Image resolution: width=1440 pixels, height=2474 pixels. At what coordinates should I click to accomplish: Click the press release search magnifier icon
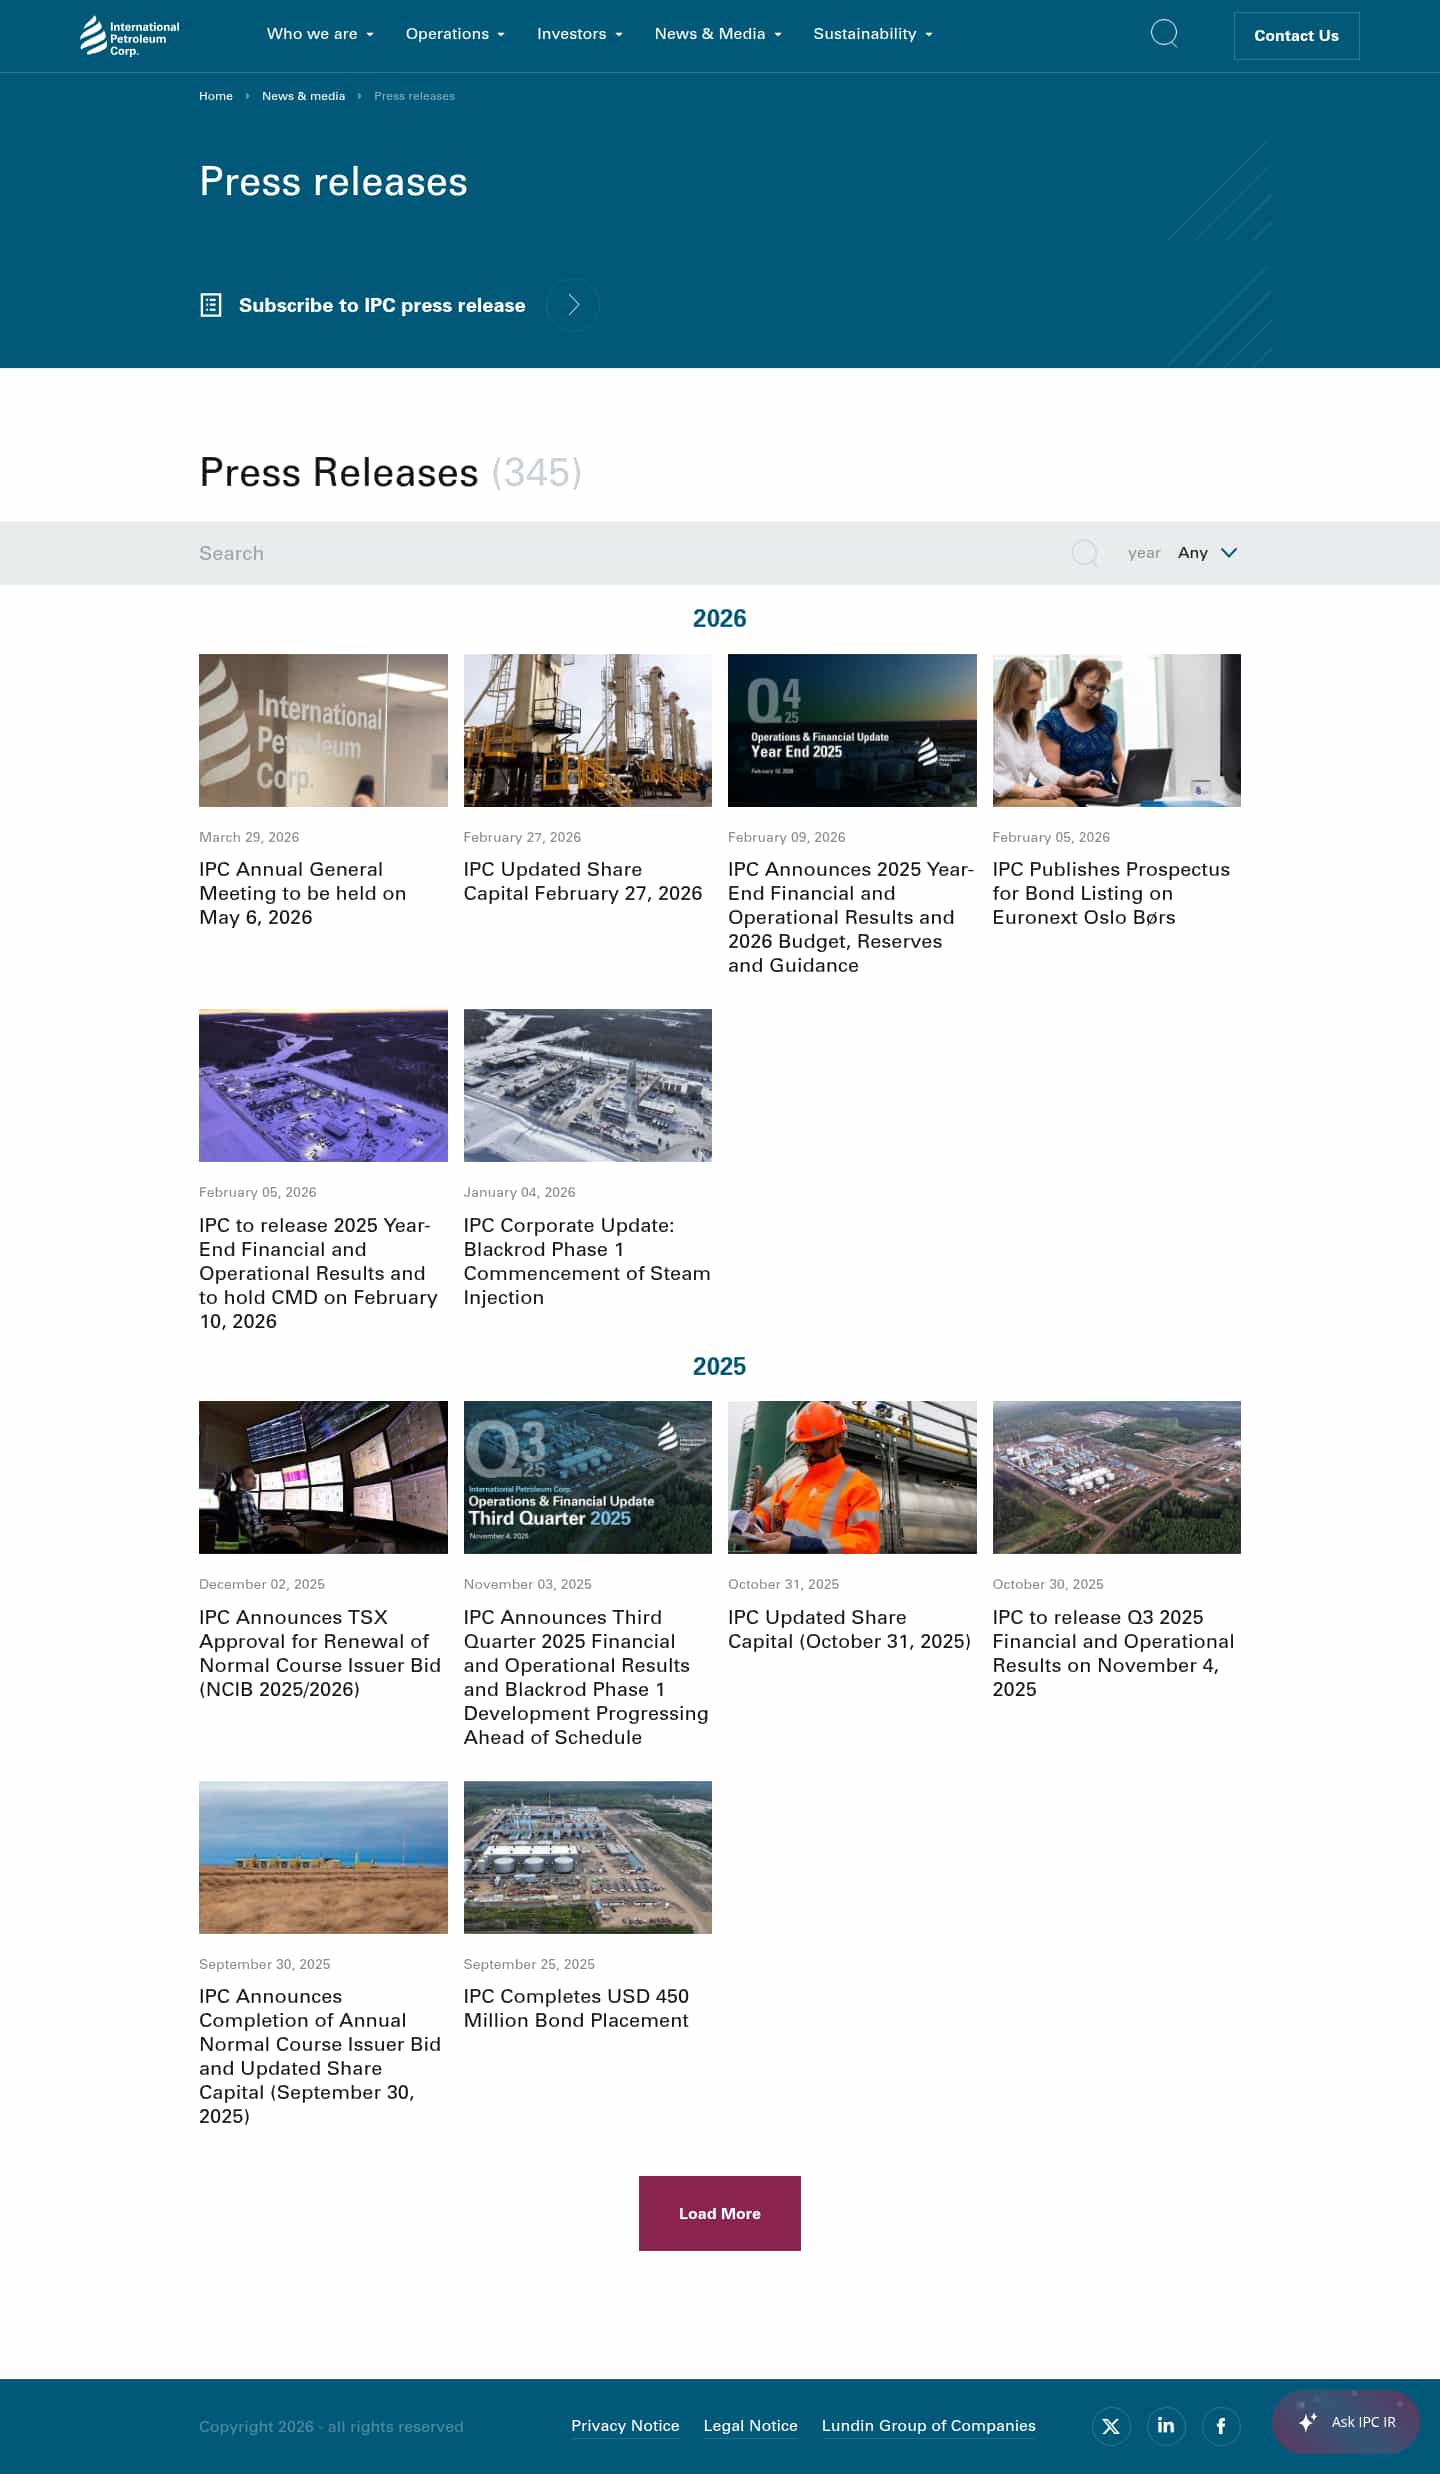1085,553
